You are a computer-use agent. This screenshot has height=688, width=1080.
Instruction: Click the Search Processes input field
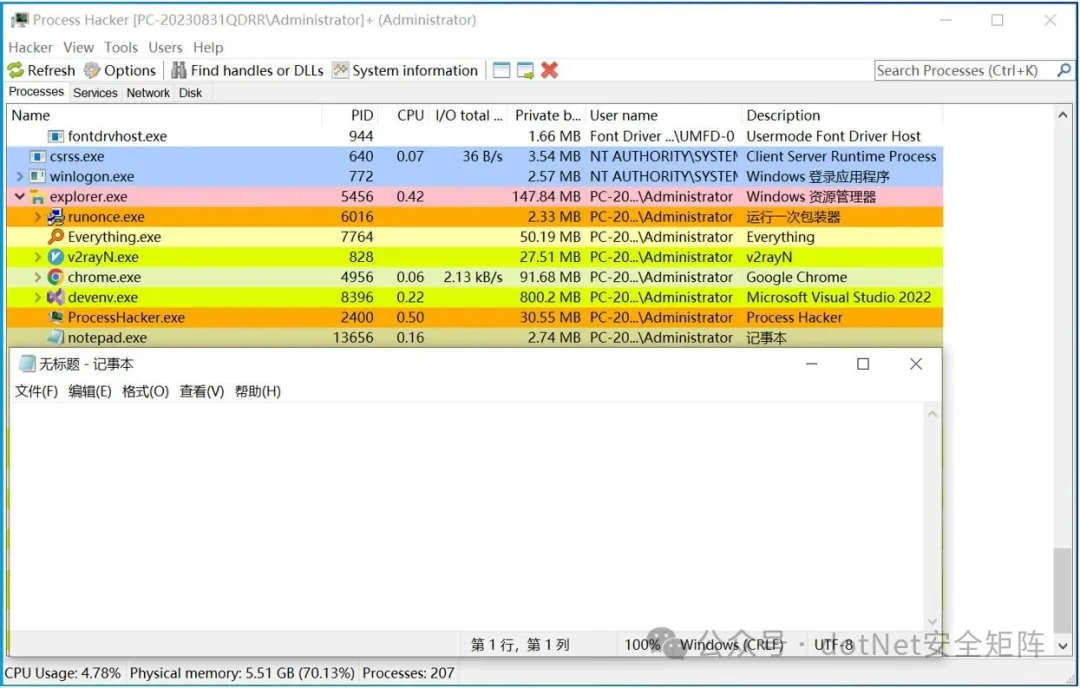click(x=966, y=70)
